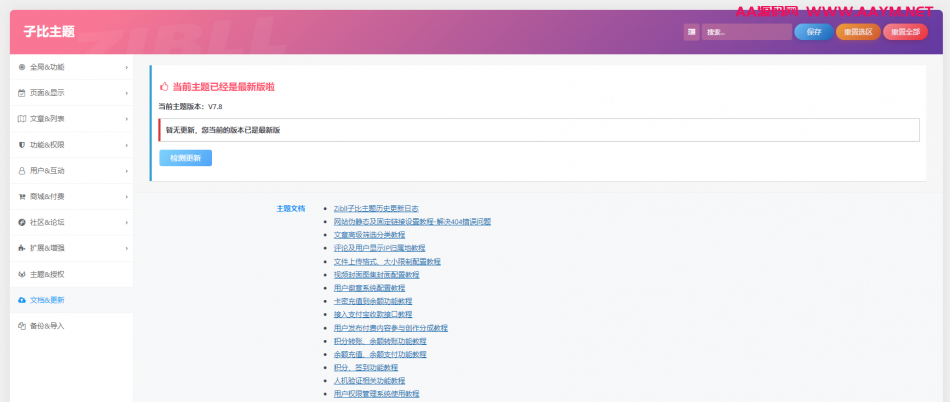
Task: Focus the 搜索 search field
Action: click(746, 32)
